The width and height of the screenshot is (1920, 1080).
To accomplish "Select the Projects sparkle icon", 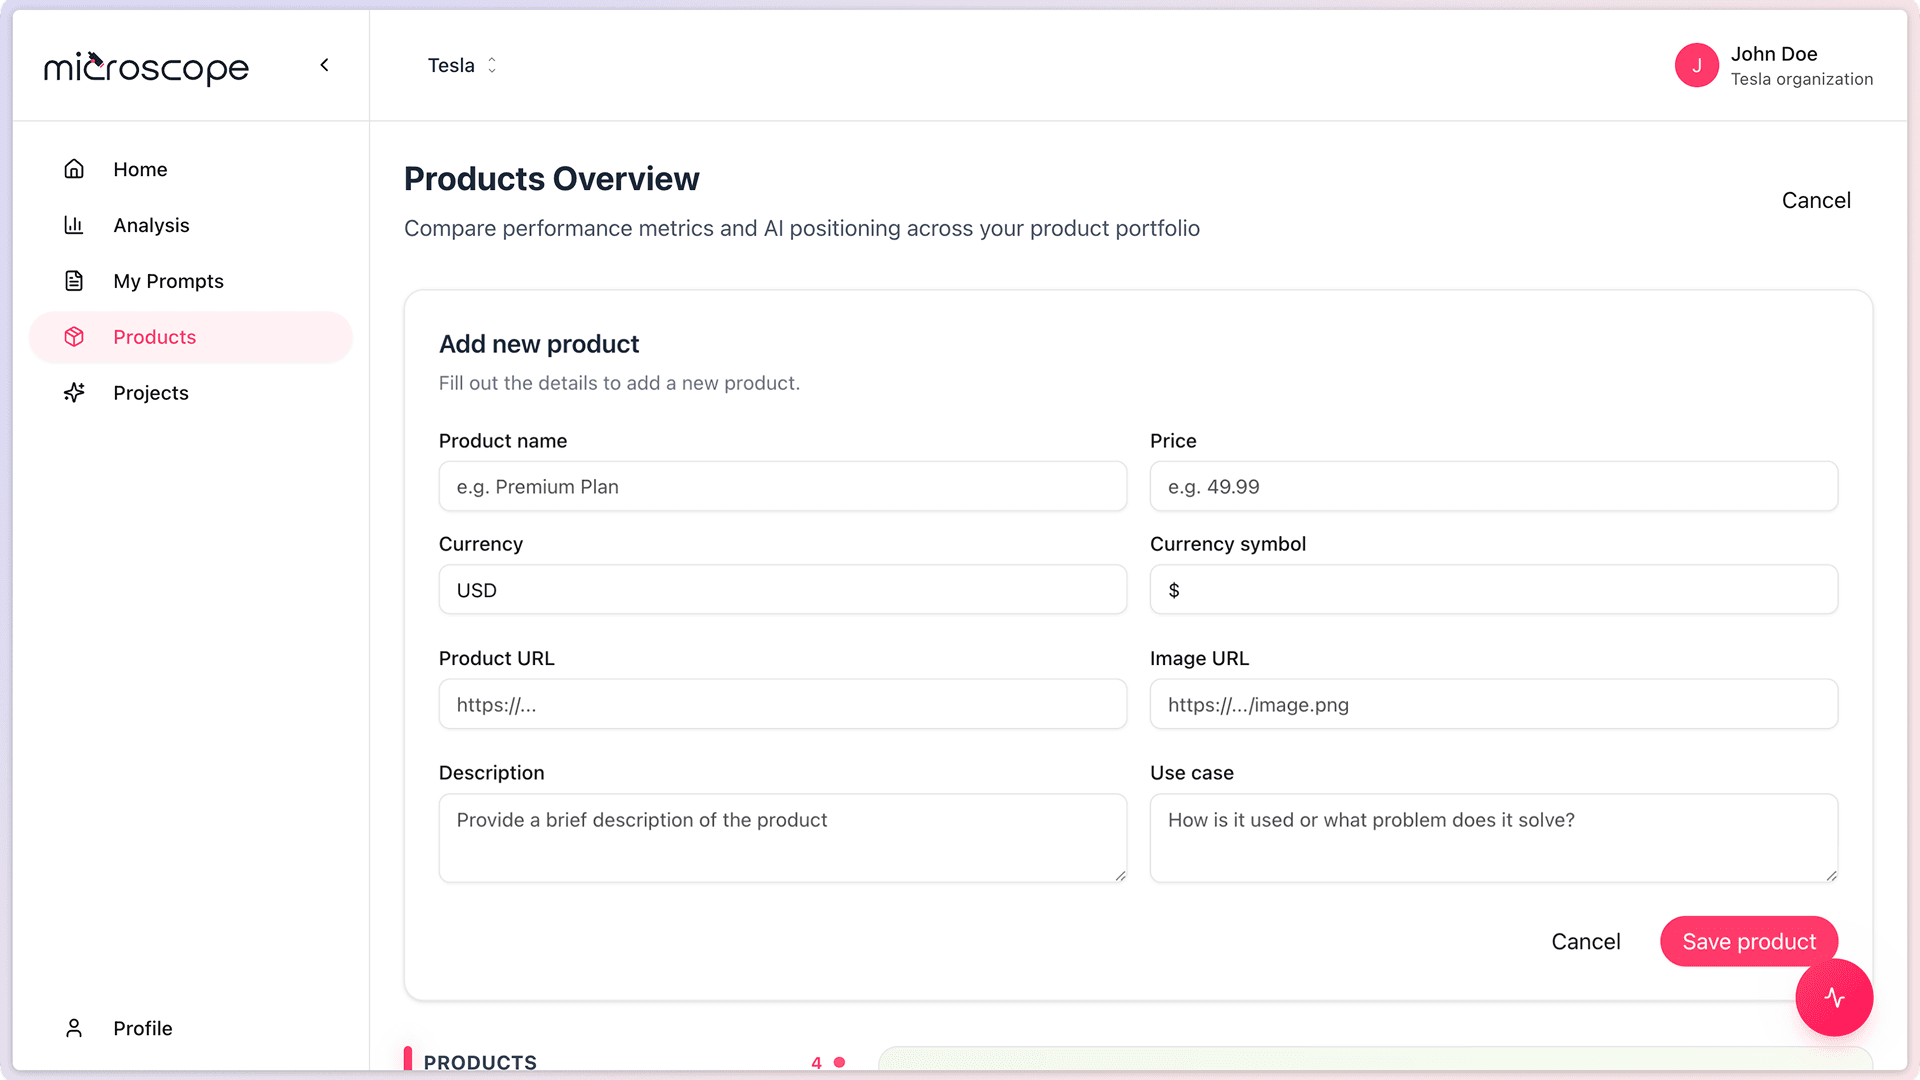I will coord(74,392).
